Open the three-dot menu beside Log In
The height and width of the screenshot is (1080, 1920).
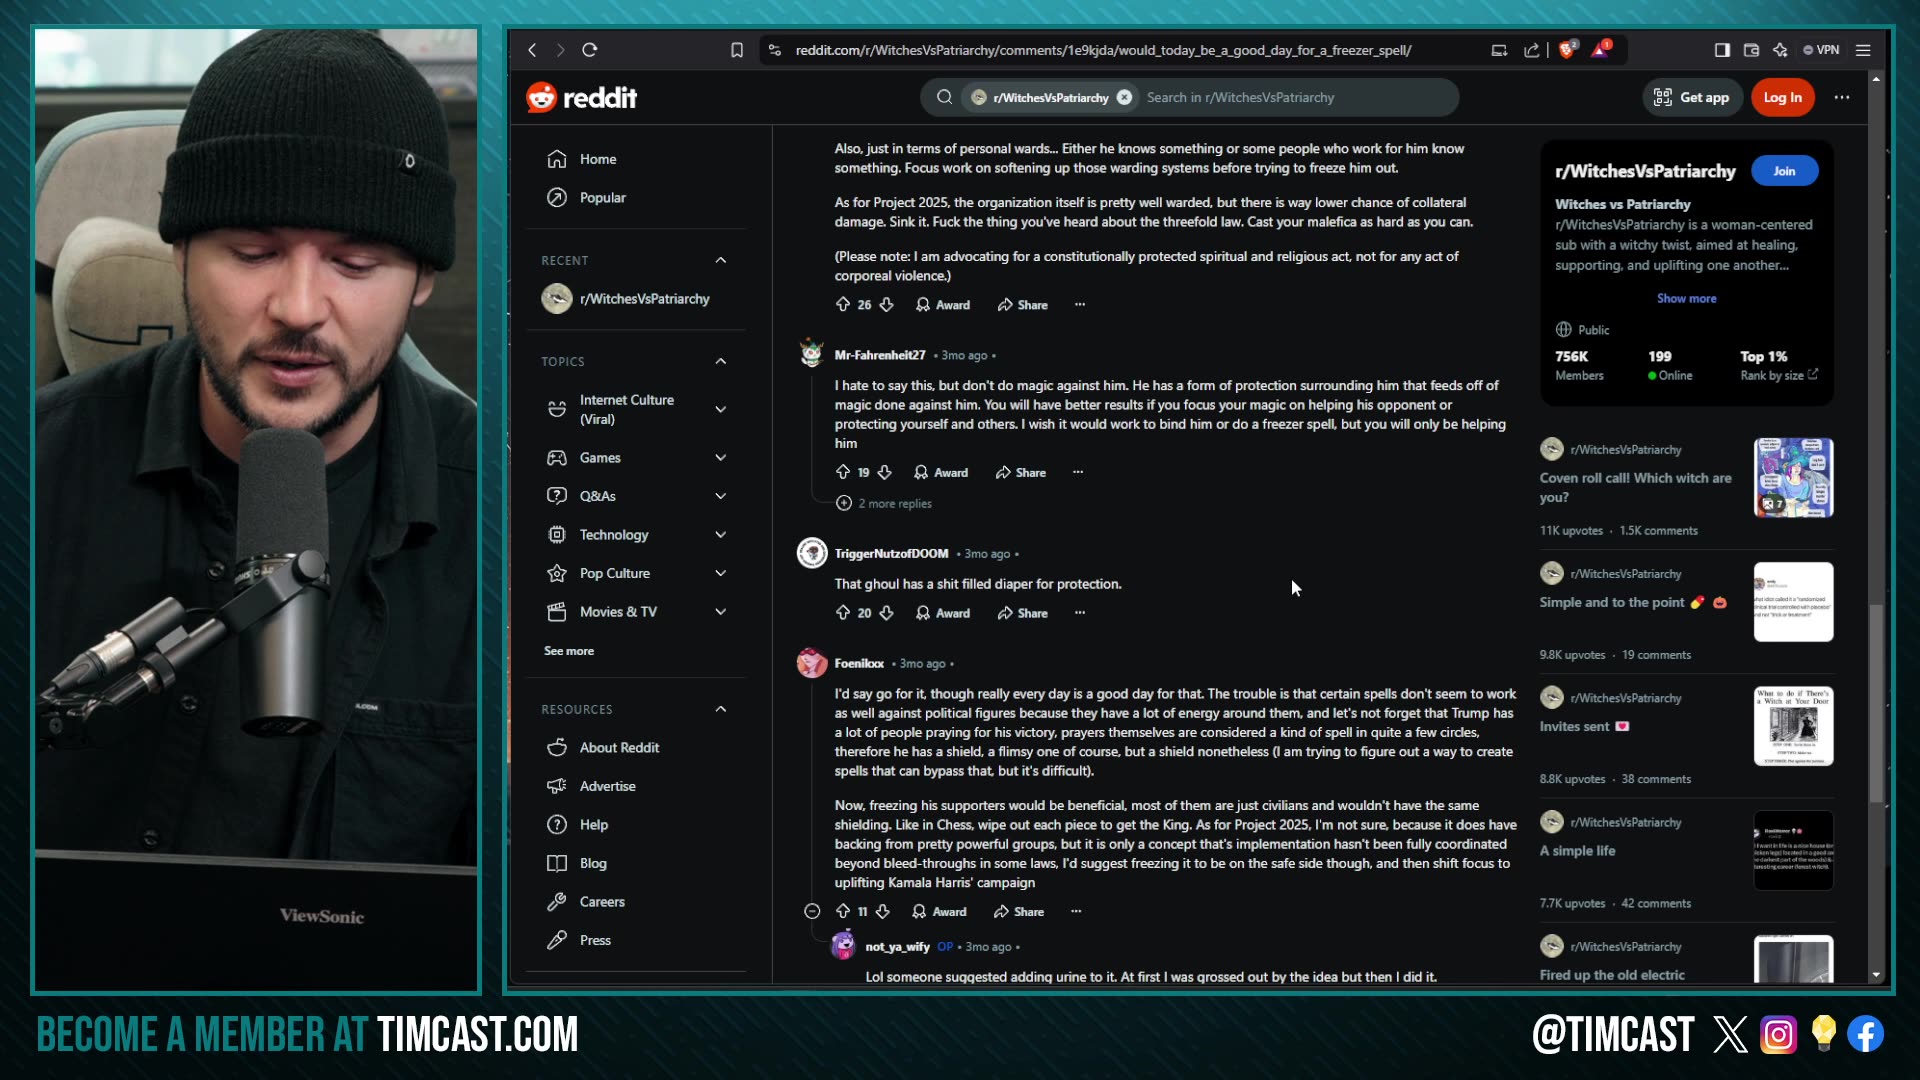(x=1842, y=97)
